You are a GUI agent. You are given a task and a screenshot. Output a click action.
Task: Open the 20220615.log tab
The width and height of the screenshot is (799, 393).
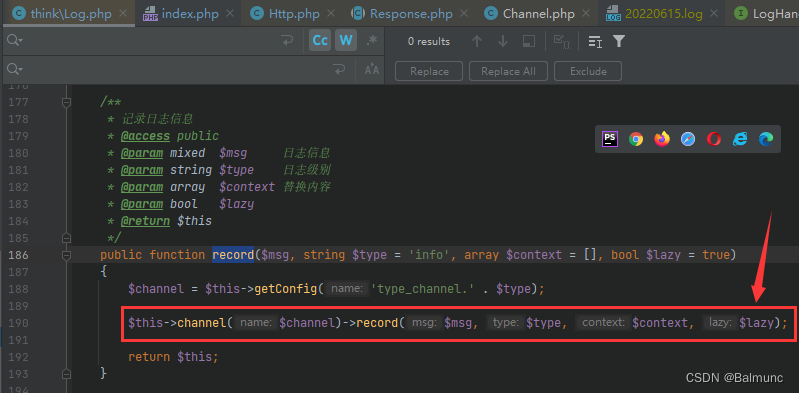662,13
